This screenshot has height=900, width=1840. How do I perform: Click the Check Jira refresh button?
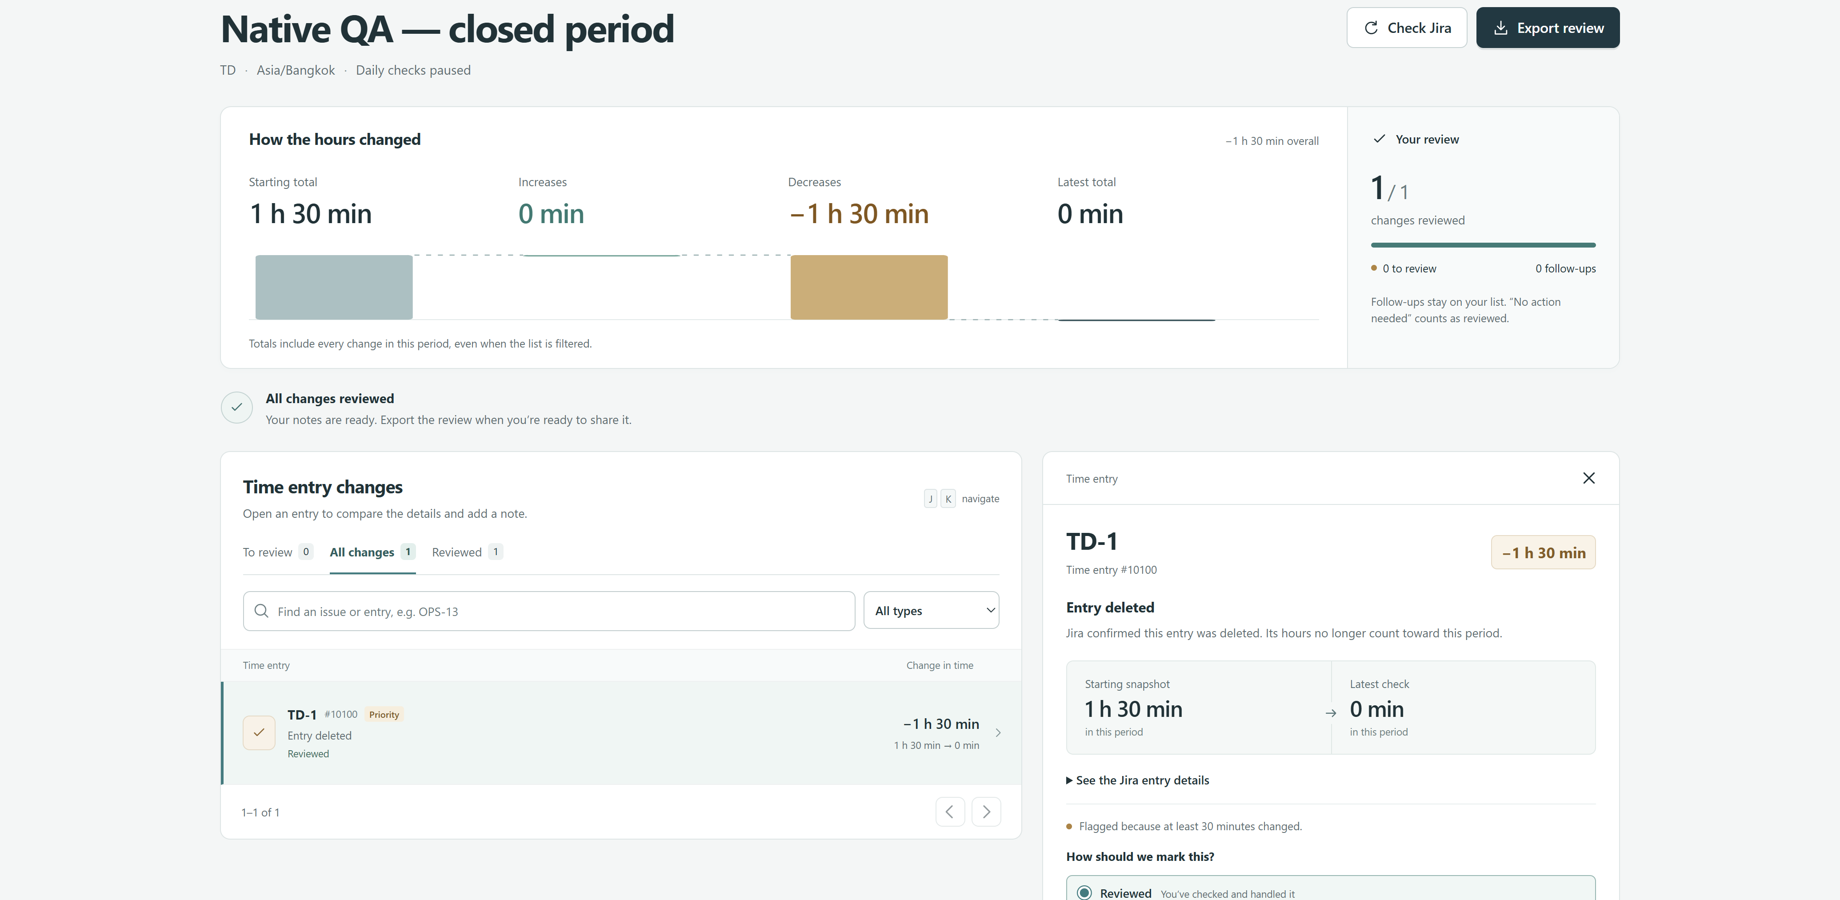coord(1406,28)
